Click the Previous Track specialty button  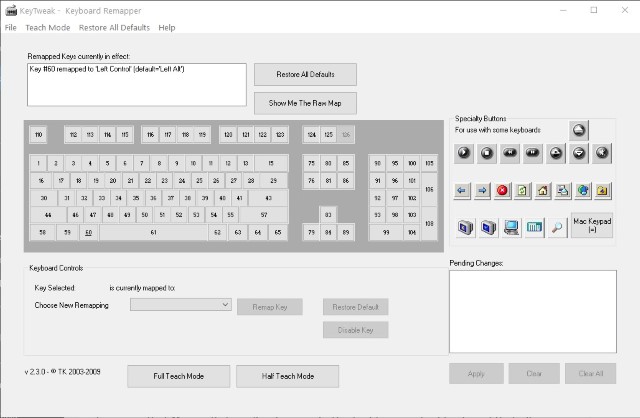pos(510,153)
